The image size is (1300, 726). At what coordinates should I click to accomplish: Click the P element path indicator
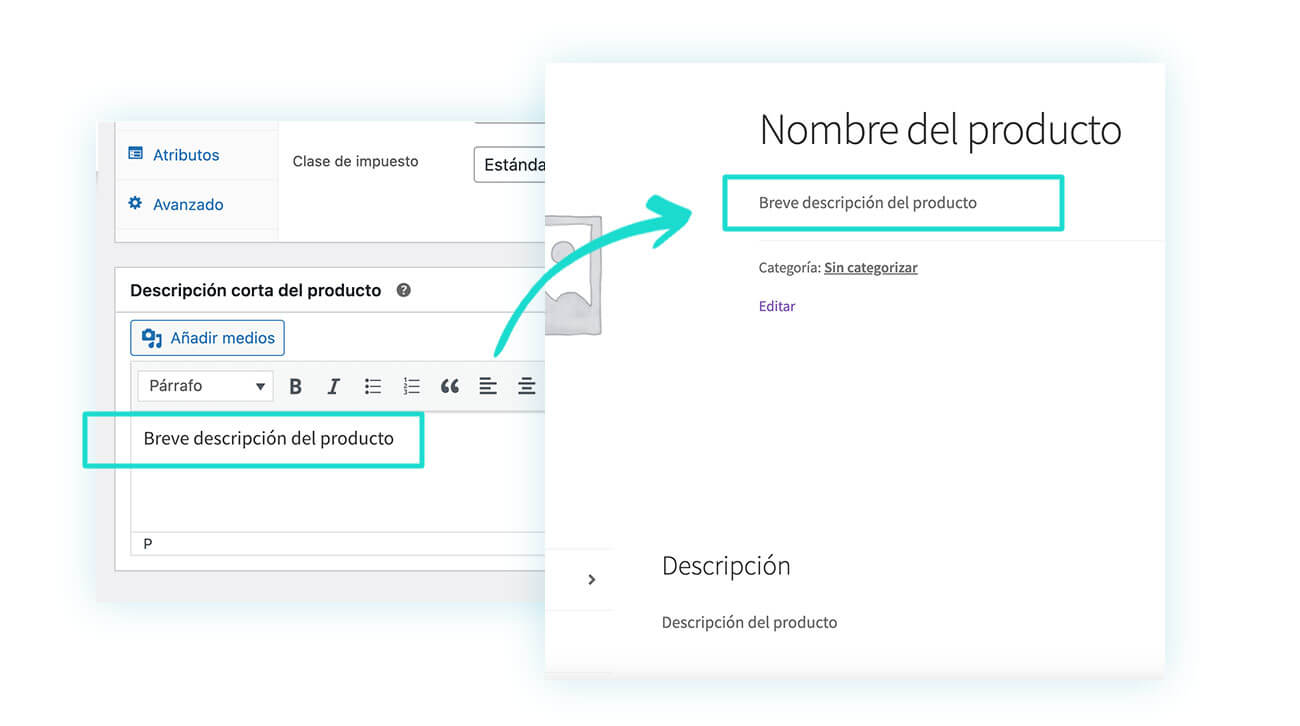pyautogui.click(x=148, y=544)
